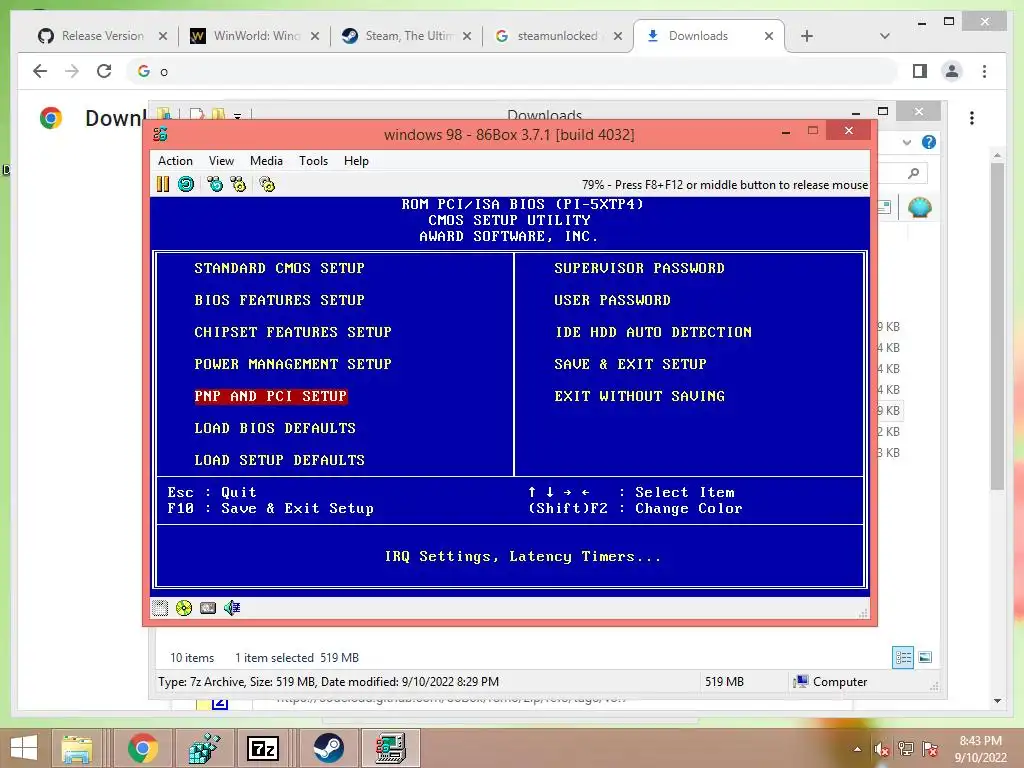The height and width of the screenshot is (768, 1024).
Task: Select SAVE & EXIT SETUP entry
Action: tap(630, 364)
